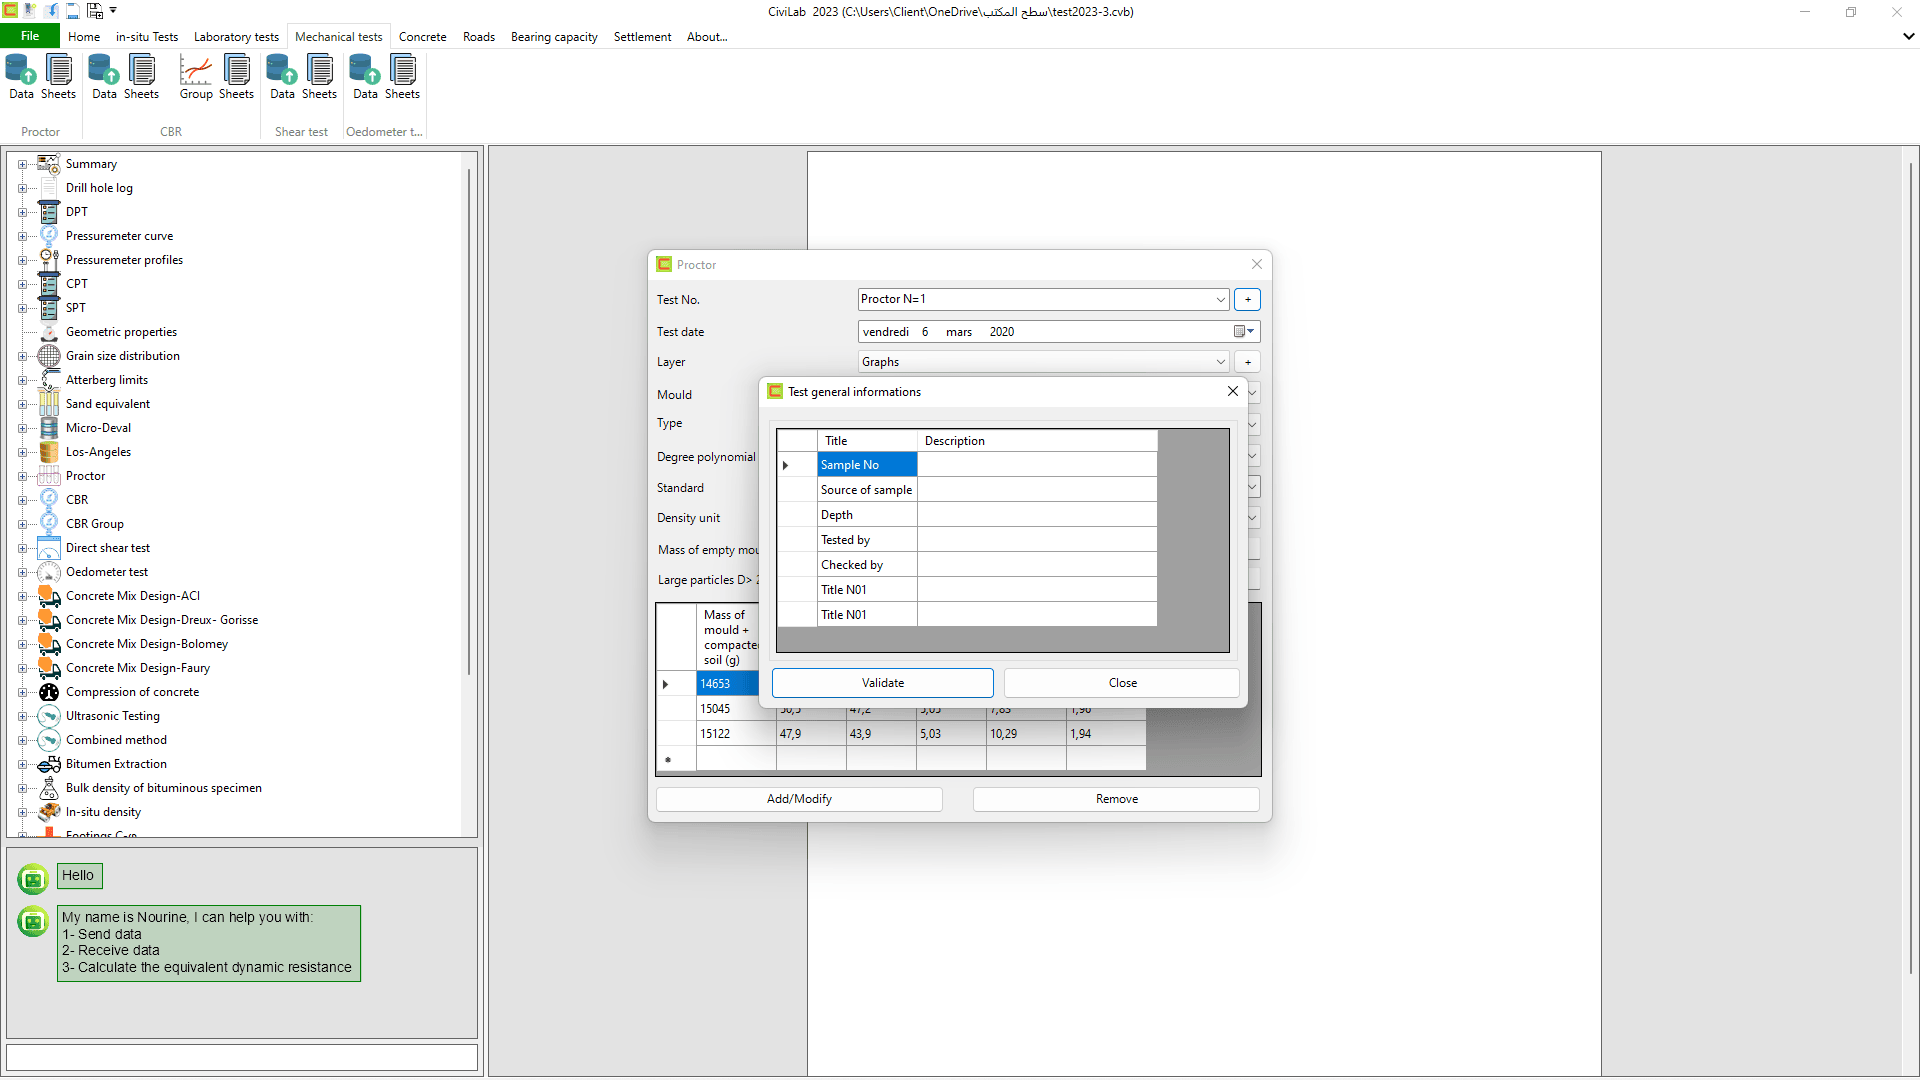The image size is (1920, 1080).
Task: Switch to the Bearing capacity tab
Action: (x=554, y=37)
